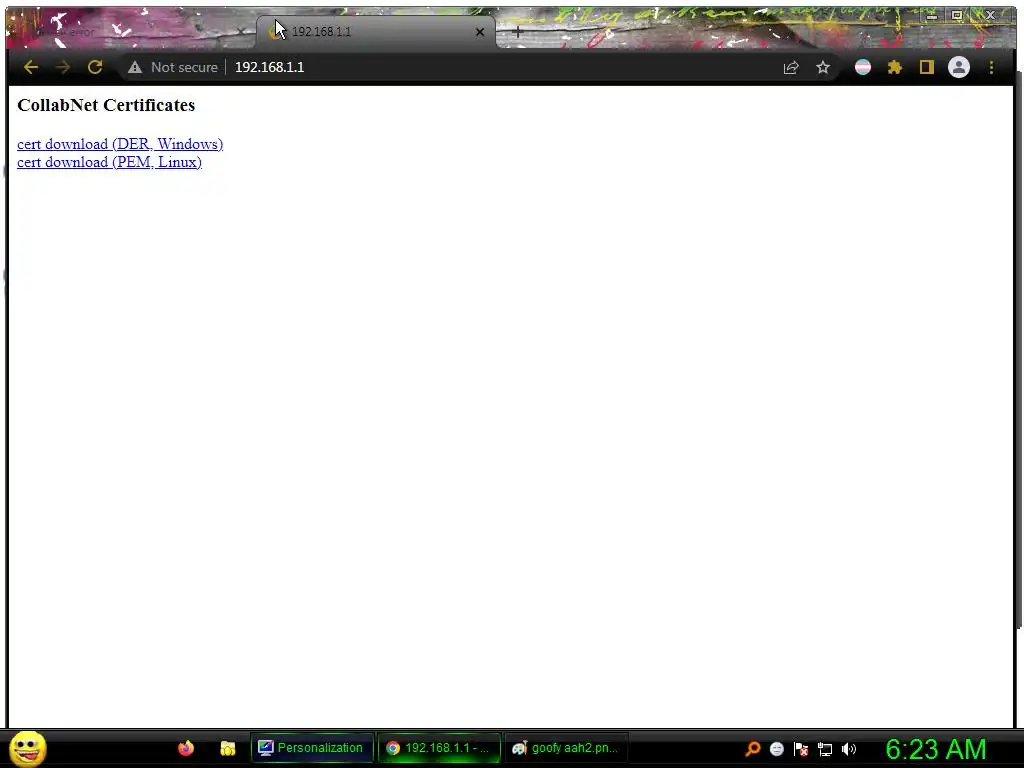The height and width of the screenshot is (768, 1024).
Task: Open the network tray icon
Action: 825,748
